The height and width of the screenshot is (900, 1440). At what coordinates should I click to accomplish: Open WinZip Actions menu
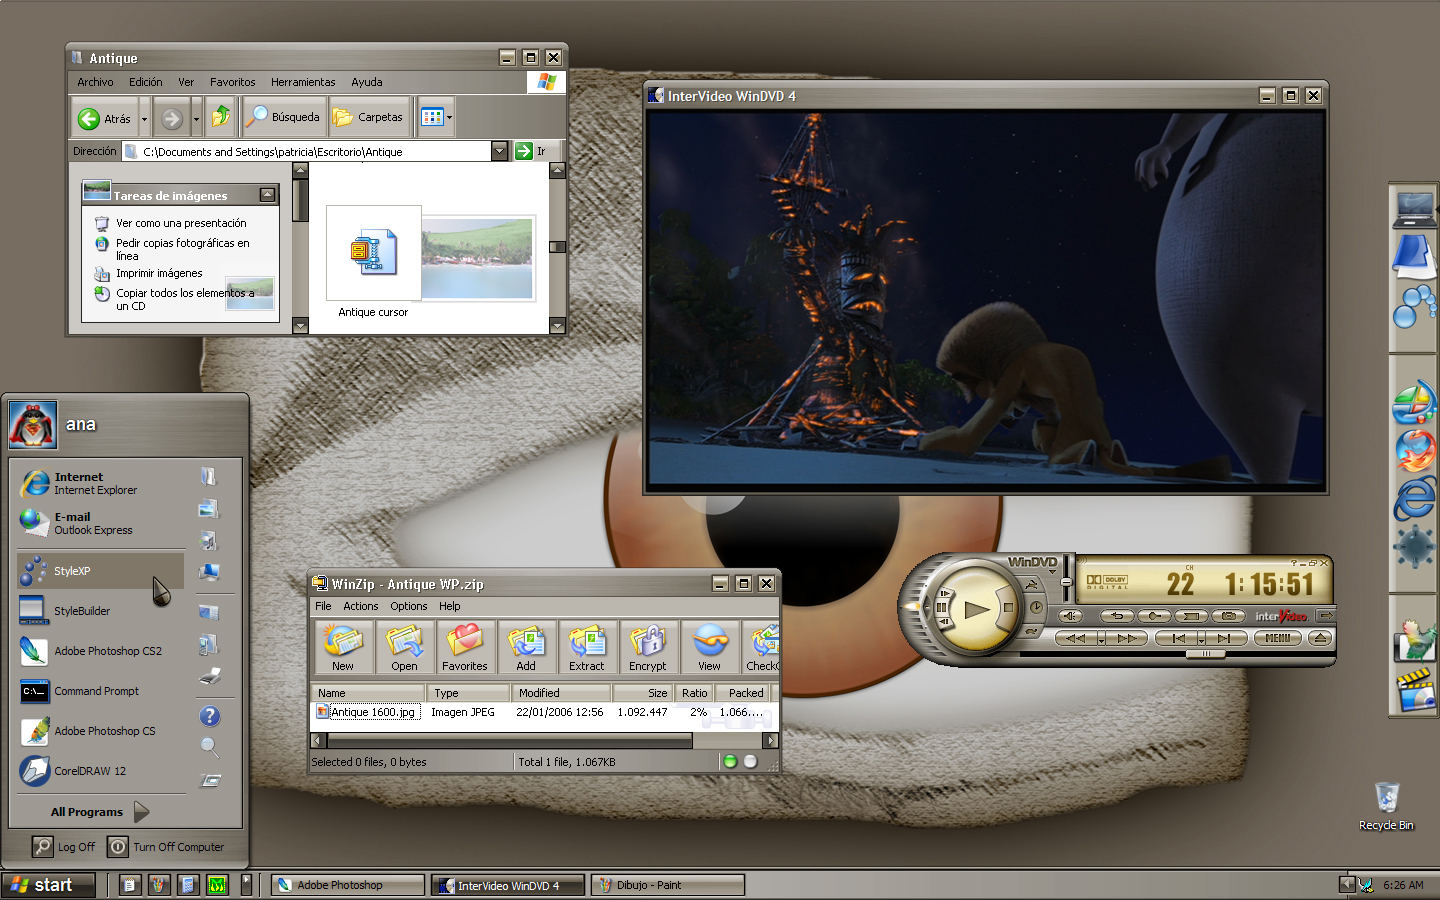(x=361, y=606)
